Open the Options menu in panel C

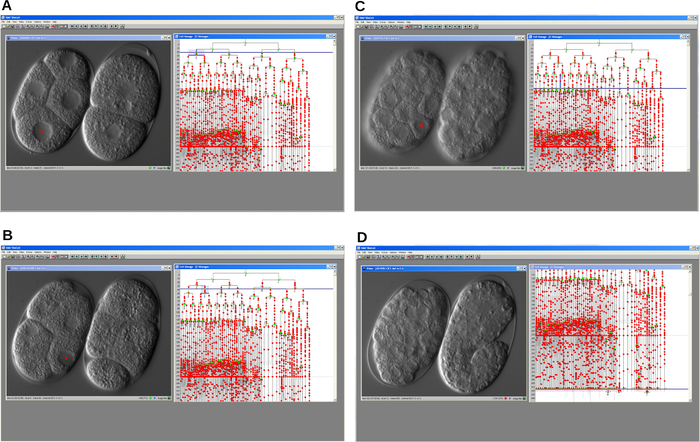tap(392, 22)
